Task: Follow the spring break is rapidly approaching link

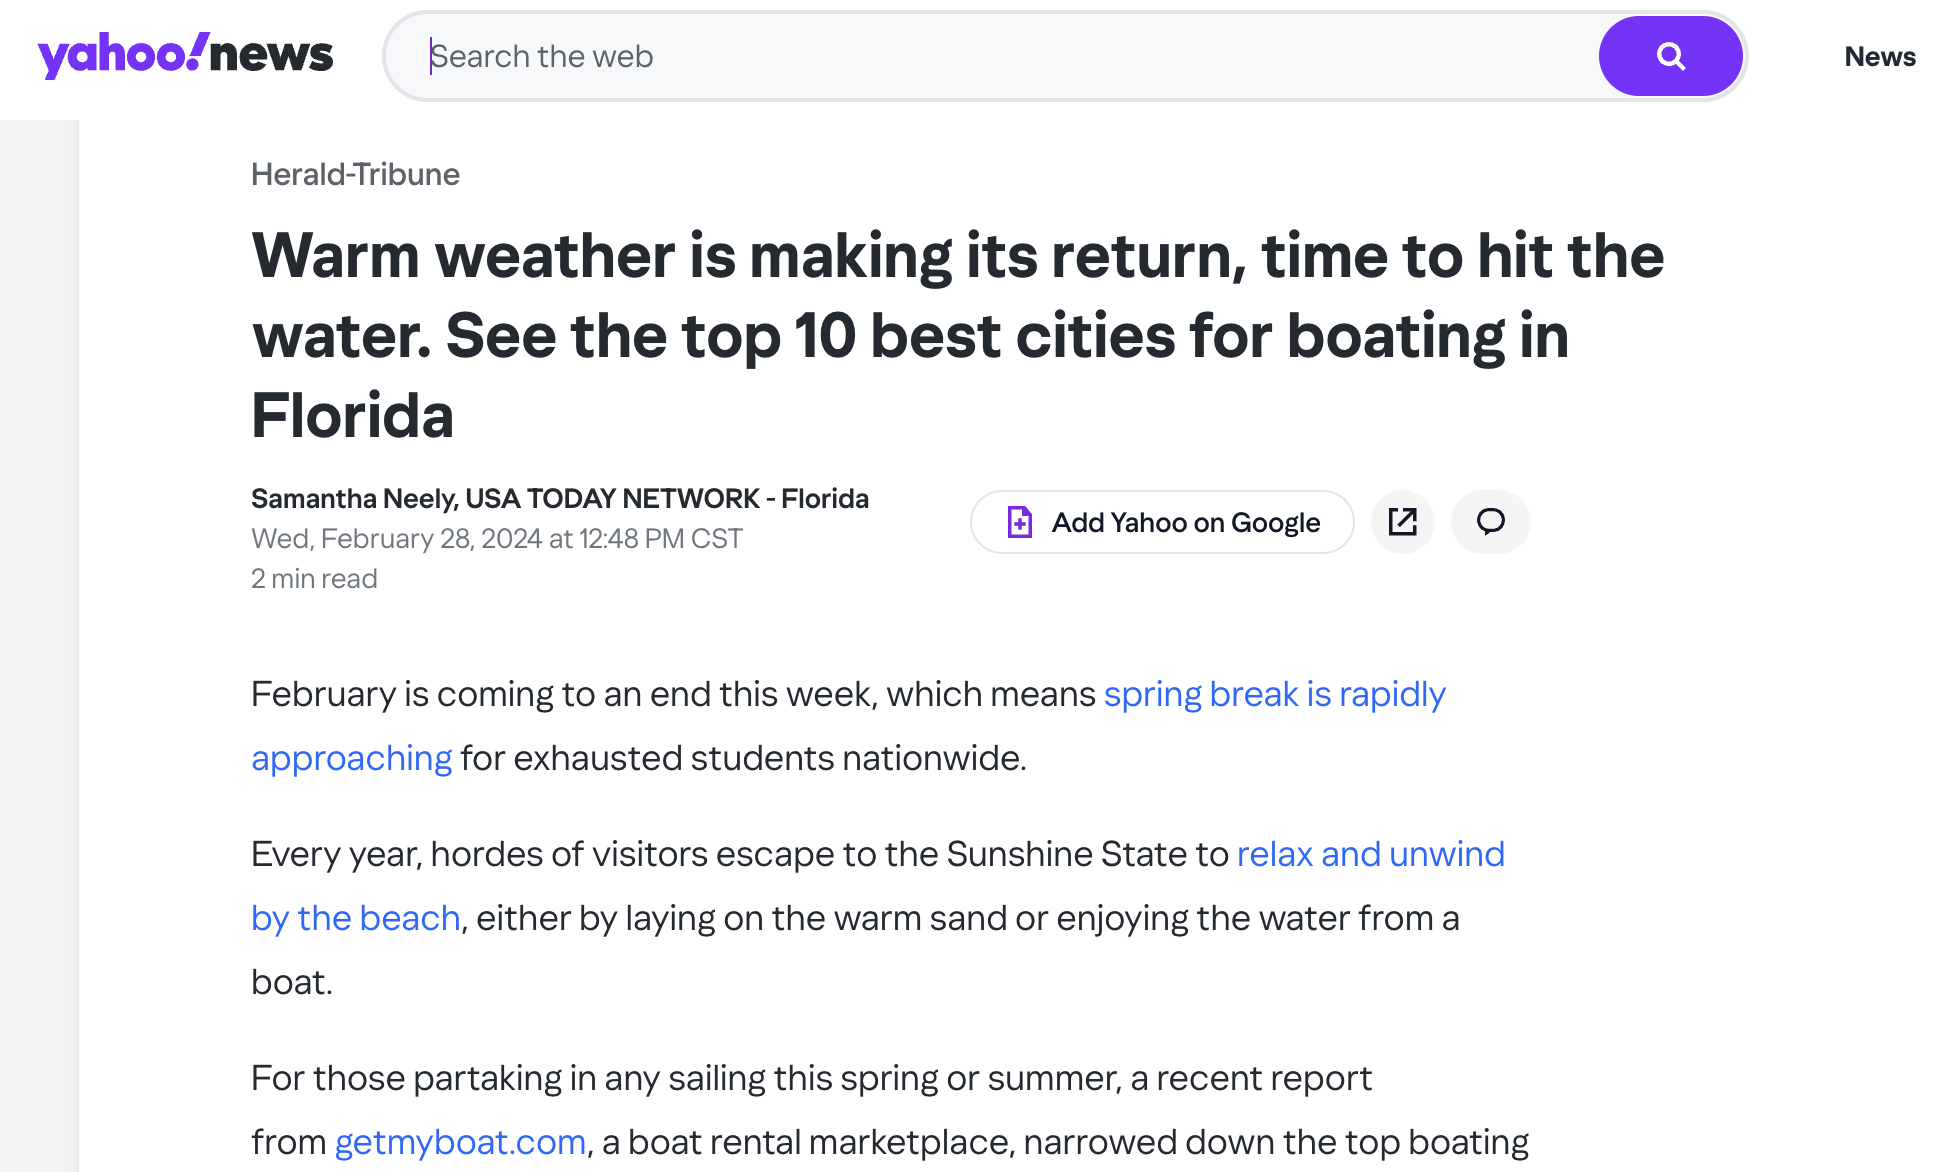Action: tap(1273, 694)
